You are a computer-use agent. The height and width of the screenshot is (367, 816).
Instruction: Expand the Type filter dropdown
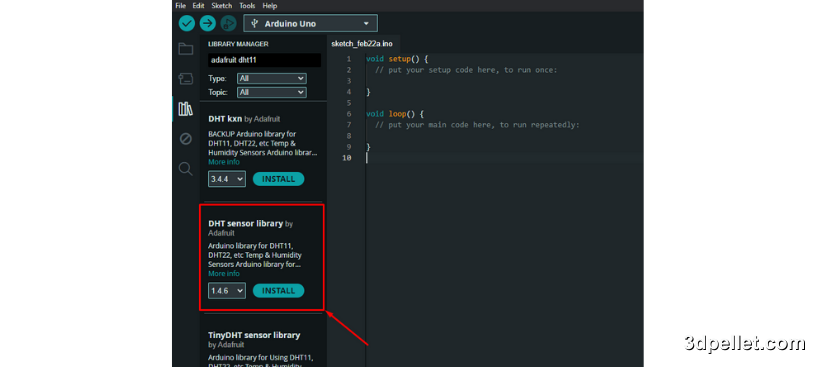click(x=272, y=79)
